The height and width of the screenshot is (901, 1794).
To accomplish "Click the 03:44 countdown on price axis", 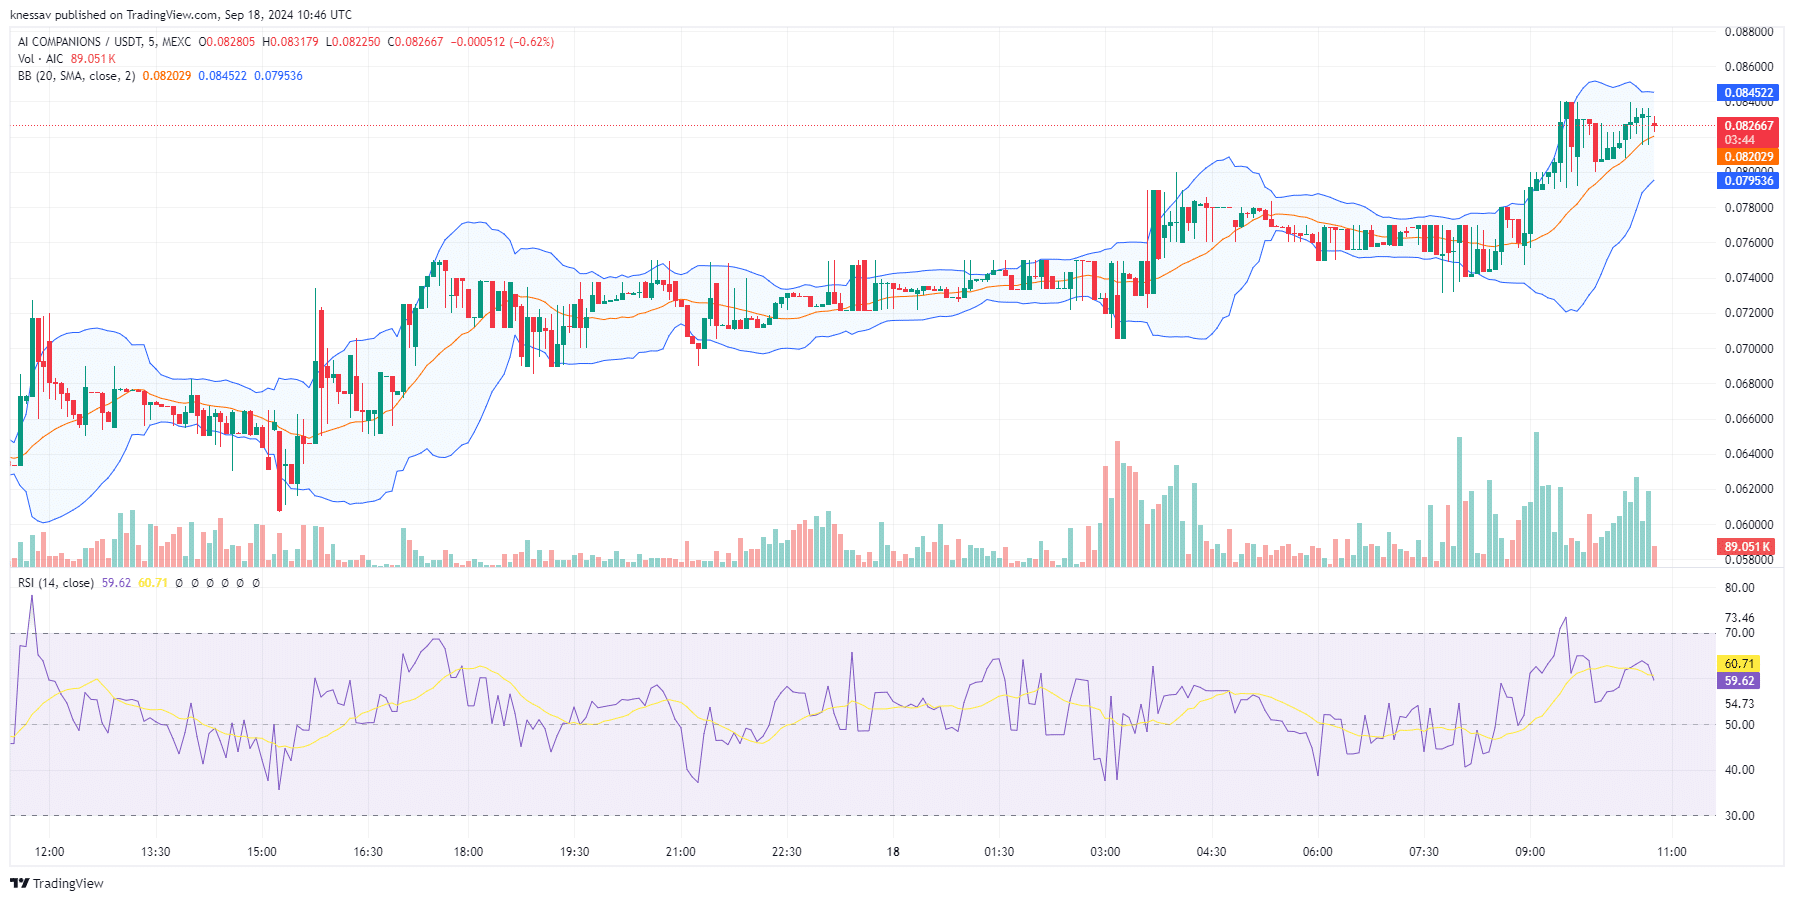I will click(1739, 140).
